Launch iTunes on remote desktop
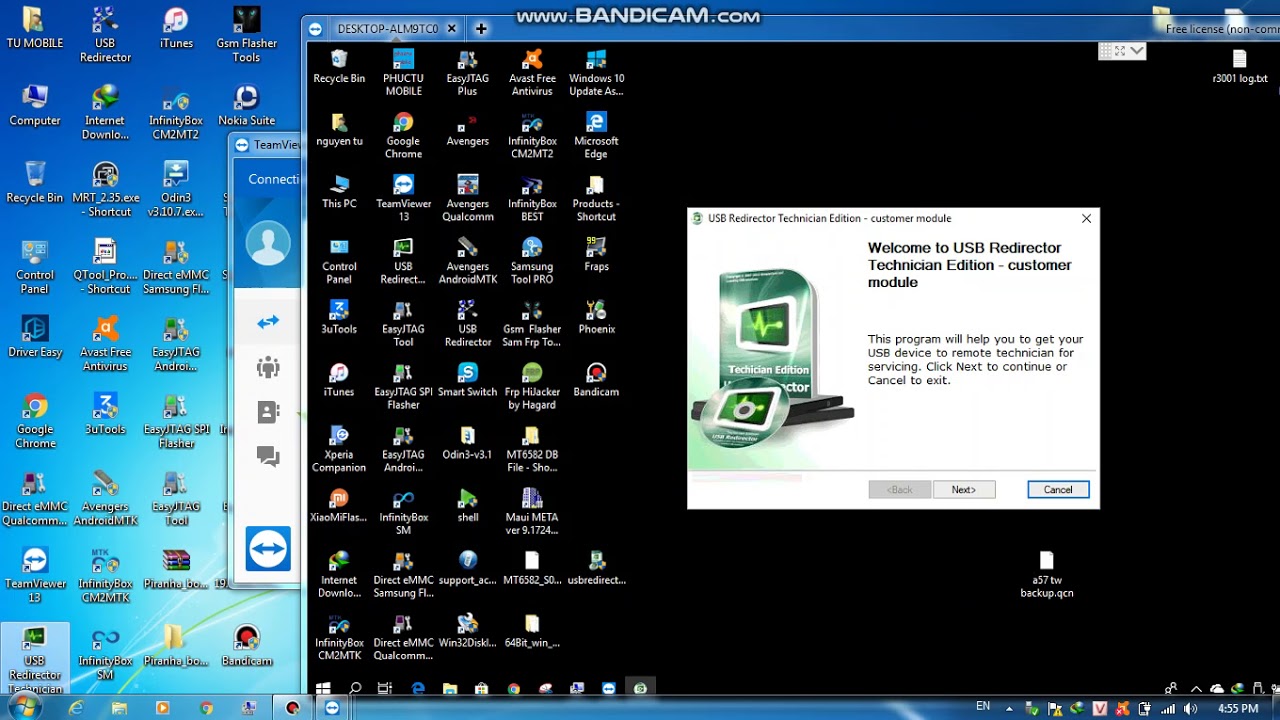 (x=339, y=381)
